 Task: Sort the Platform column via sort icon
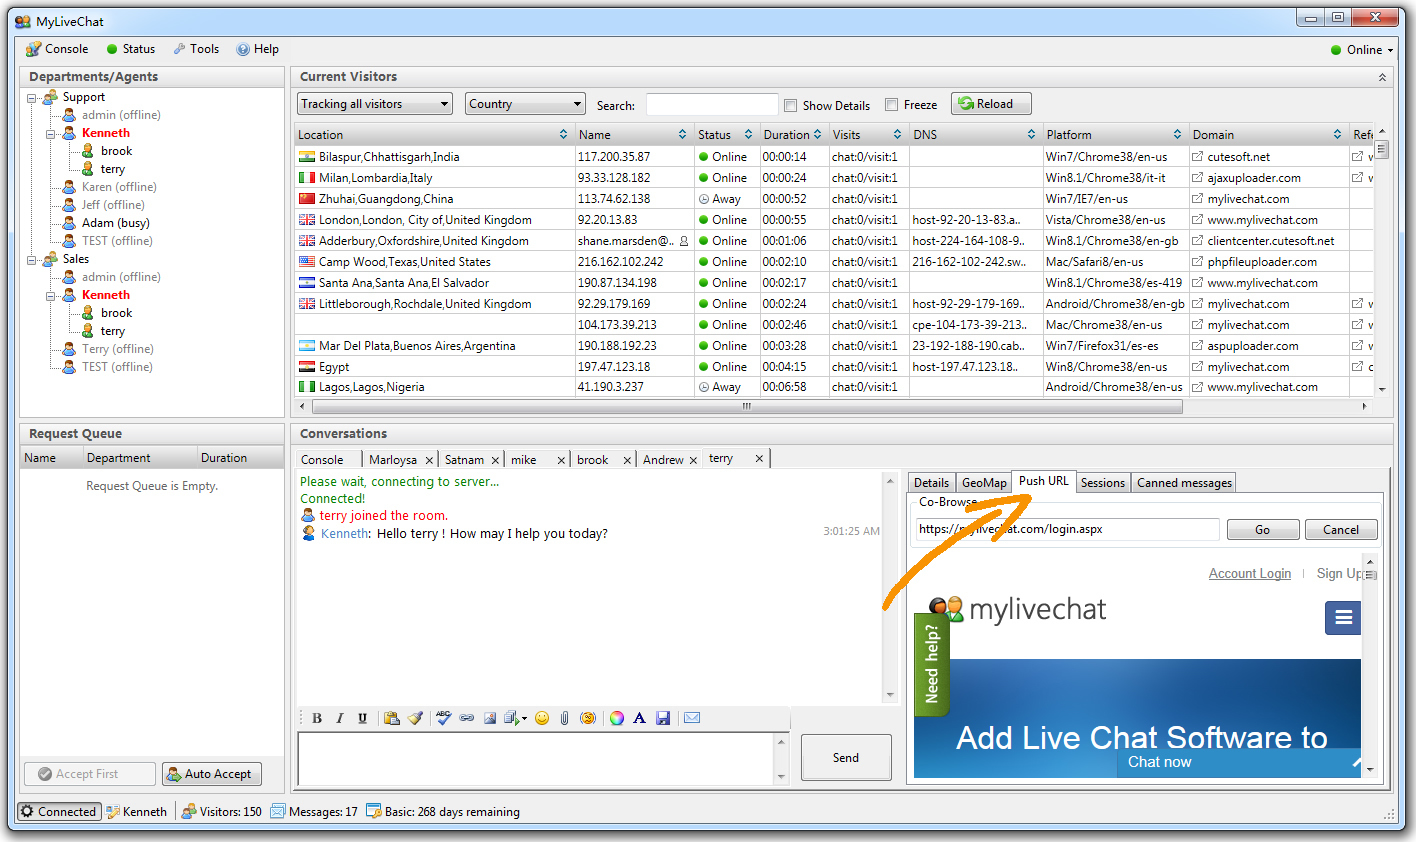pyautogui.click(x=1177, y=135)
